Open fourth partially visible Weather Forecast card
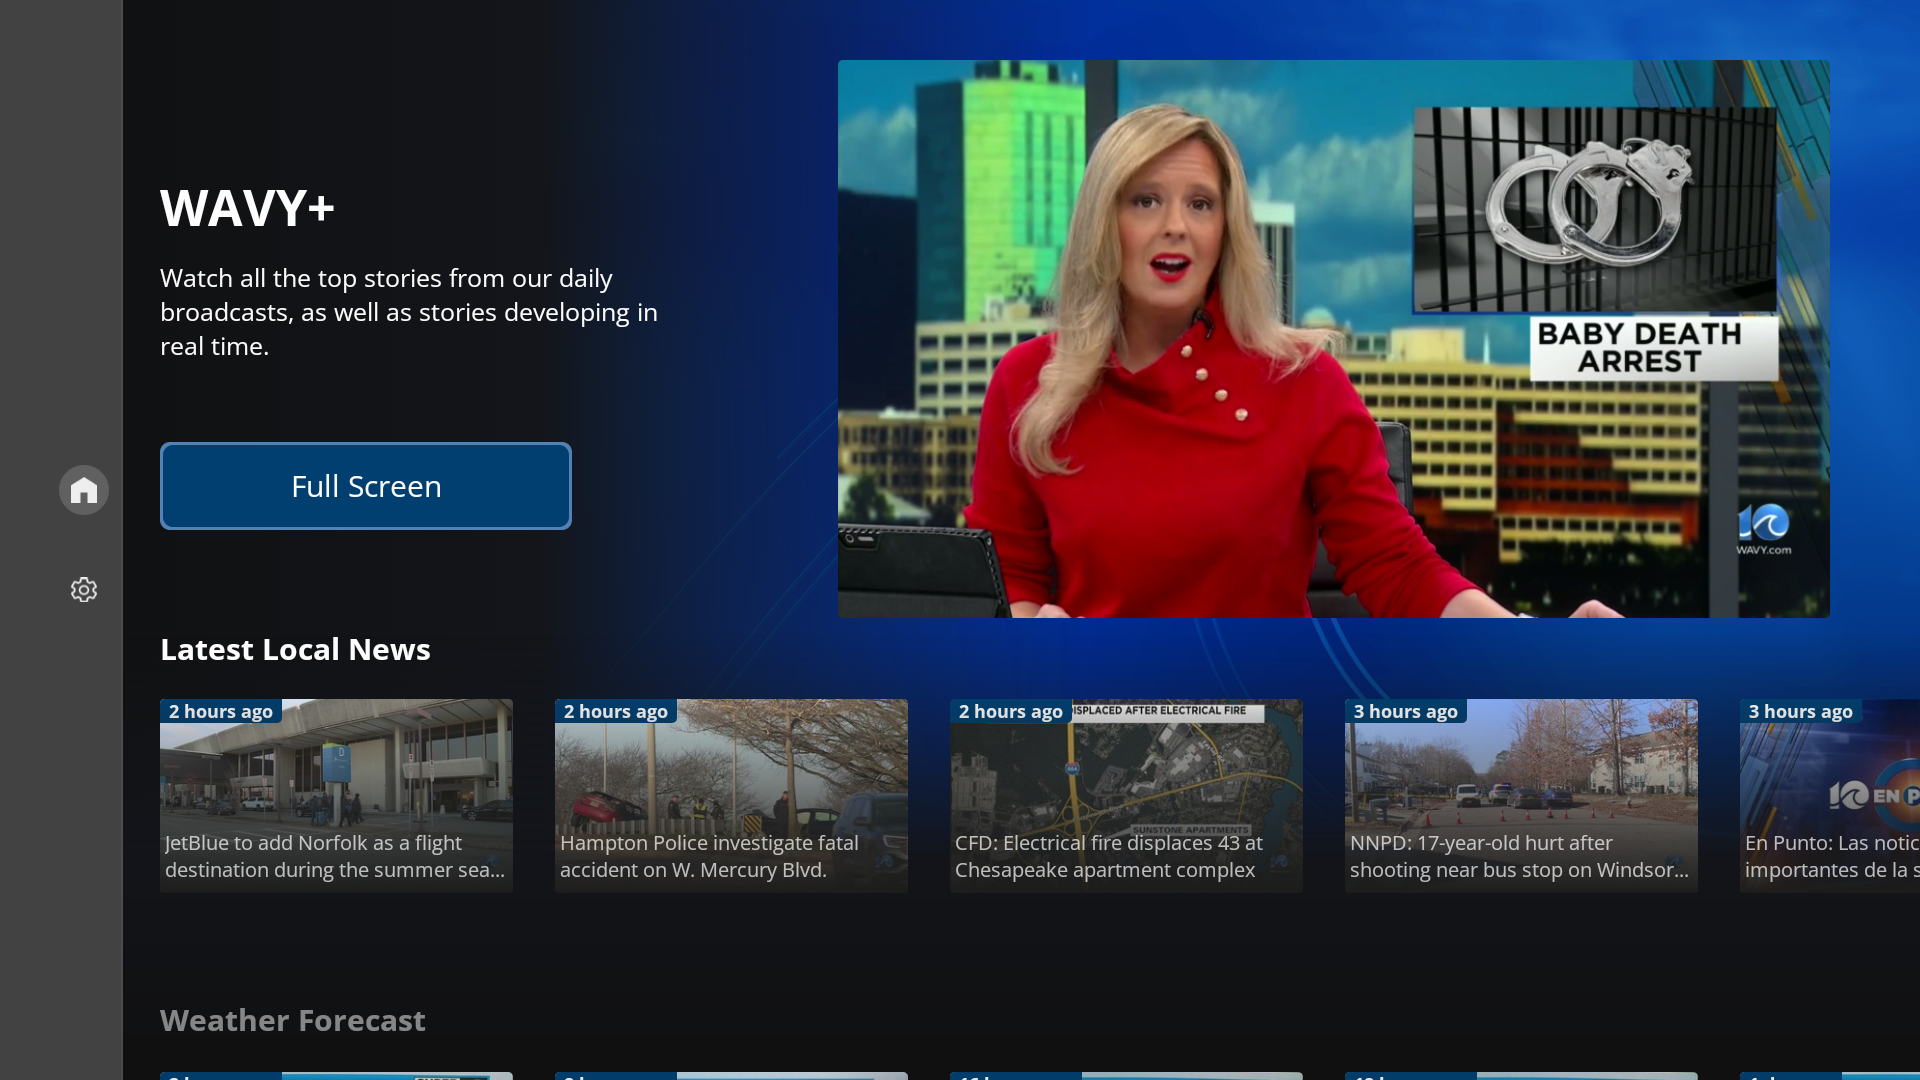The width and height of the screenshot is (1920, 1080). (1521, 1075)
